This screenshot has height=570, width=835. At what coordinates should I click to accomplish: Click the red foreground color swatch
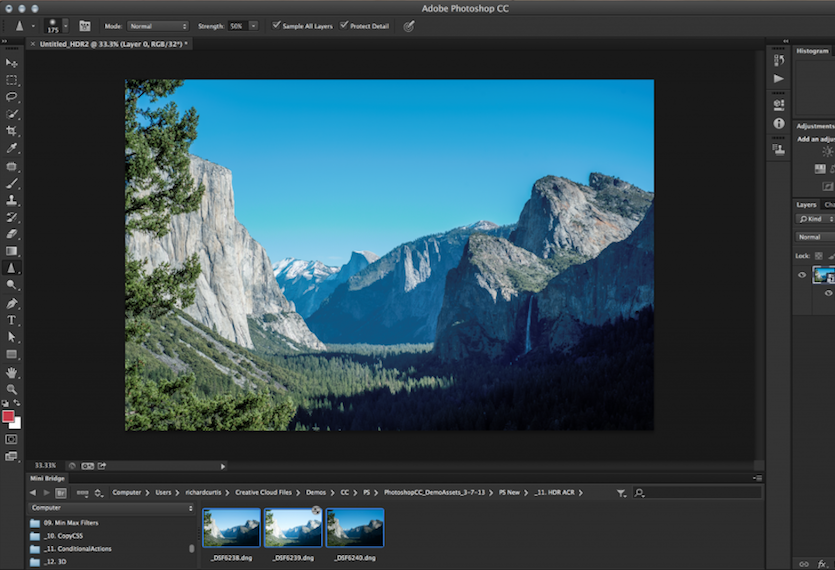[x=8, y=417]
